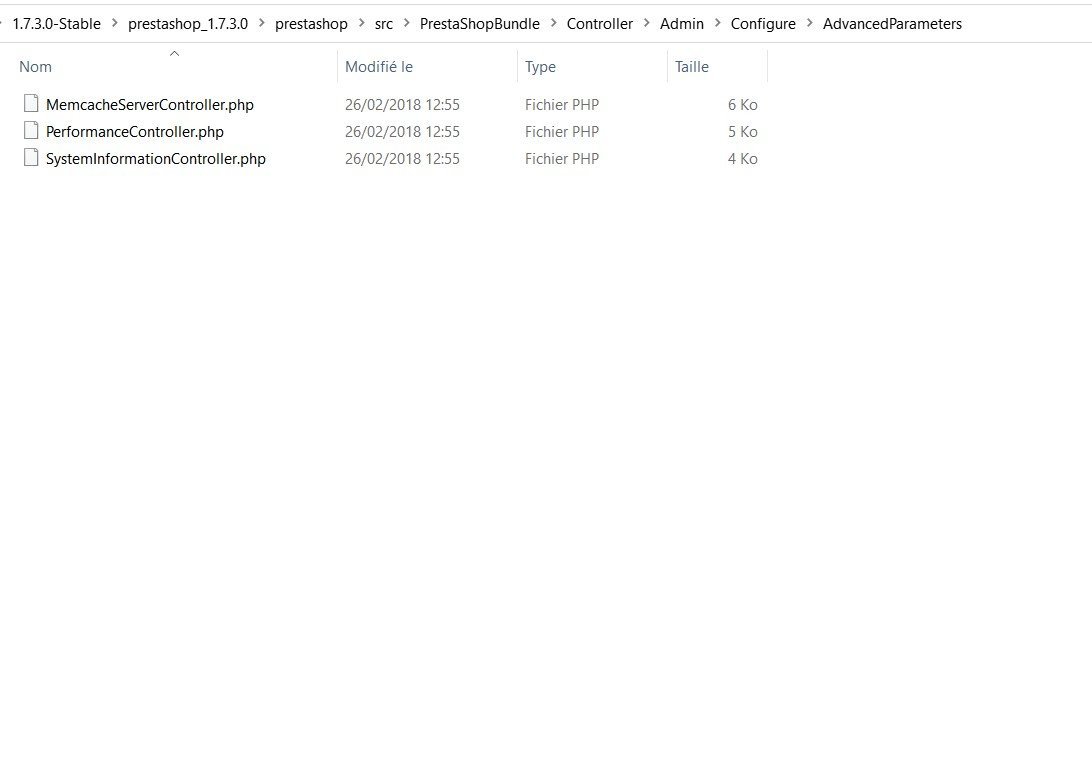The width and height of the screenshot is (1092, 784).
Task: Go to 1.7.3.0-Stable in breadcrumb
Action: [x=56, y=24]
